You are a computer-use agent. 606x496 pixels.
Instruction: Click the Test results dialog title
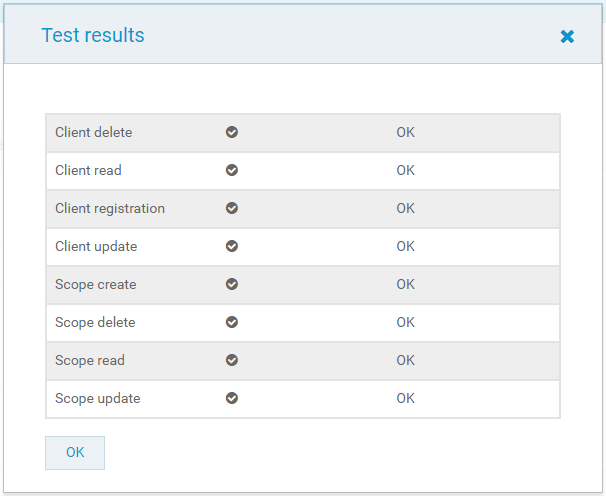tap(93, 35)
